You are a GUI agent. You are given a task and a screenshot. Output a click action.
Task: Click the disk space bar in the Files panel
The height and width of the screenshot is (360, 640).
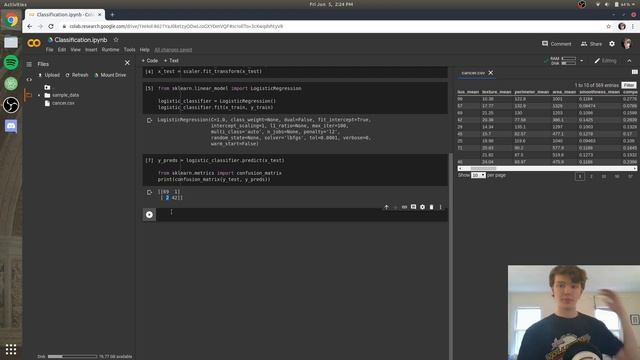click(x=72, y=356)
